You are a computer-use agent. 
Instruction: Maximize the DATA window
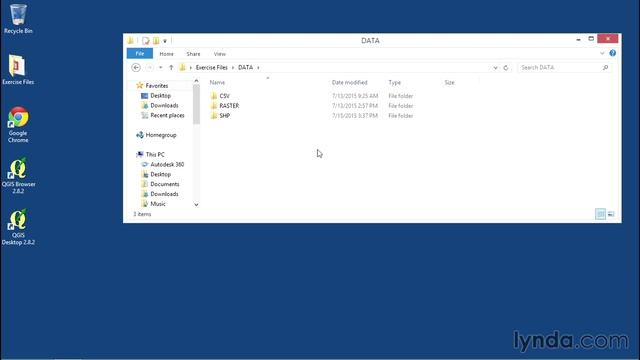coord(591,39)
